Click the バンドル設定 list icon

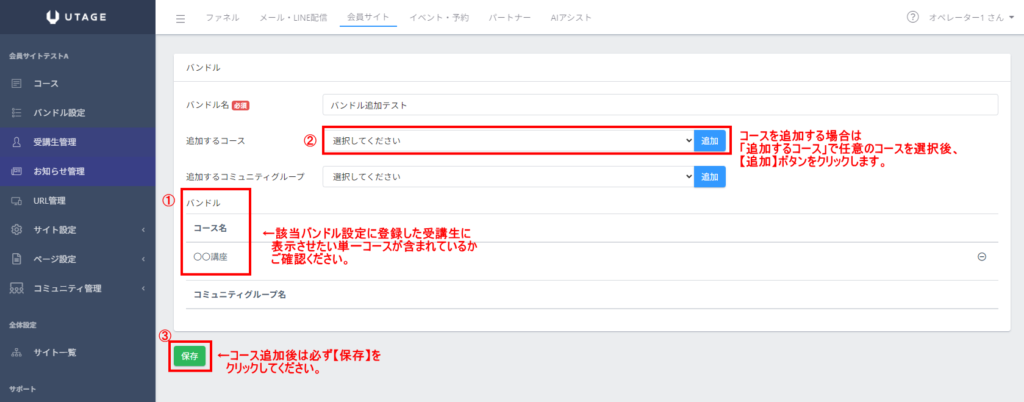pos(17,113)
